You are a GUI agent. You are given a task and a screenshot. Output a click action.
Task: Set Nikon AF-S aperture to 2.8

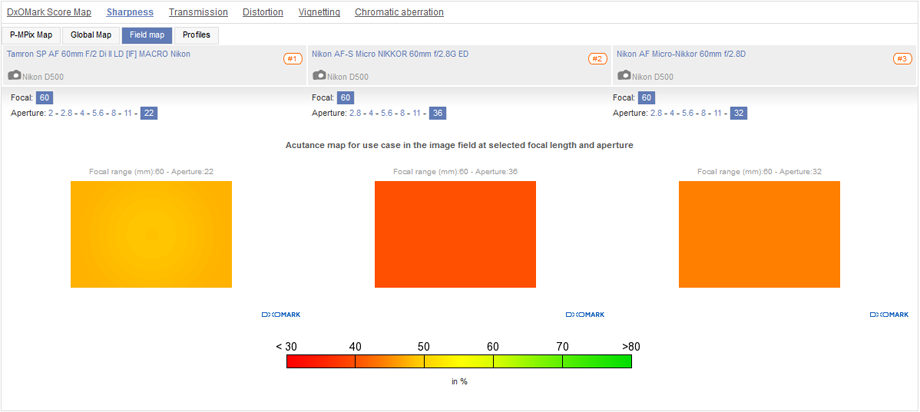(x=355, y=113)
